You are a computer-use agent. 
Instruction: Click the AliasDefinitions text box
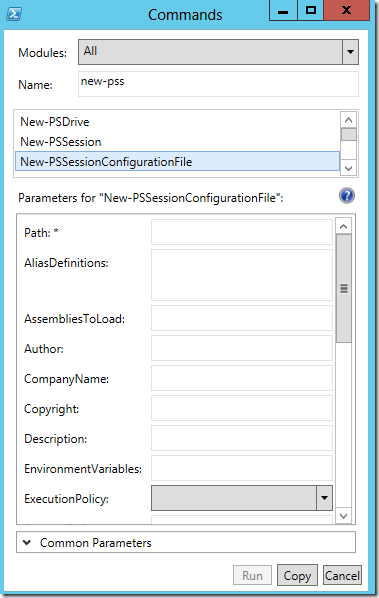(x=242, y=275)
